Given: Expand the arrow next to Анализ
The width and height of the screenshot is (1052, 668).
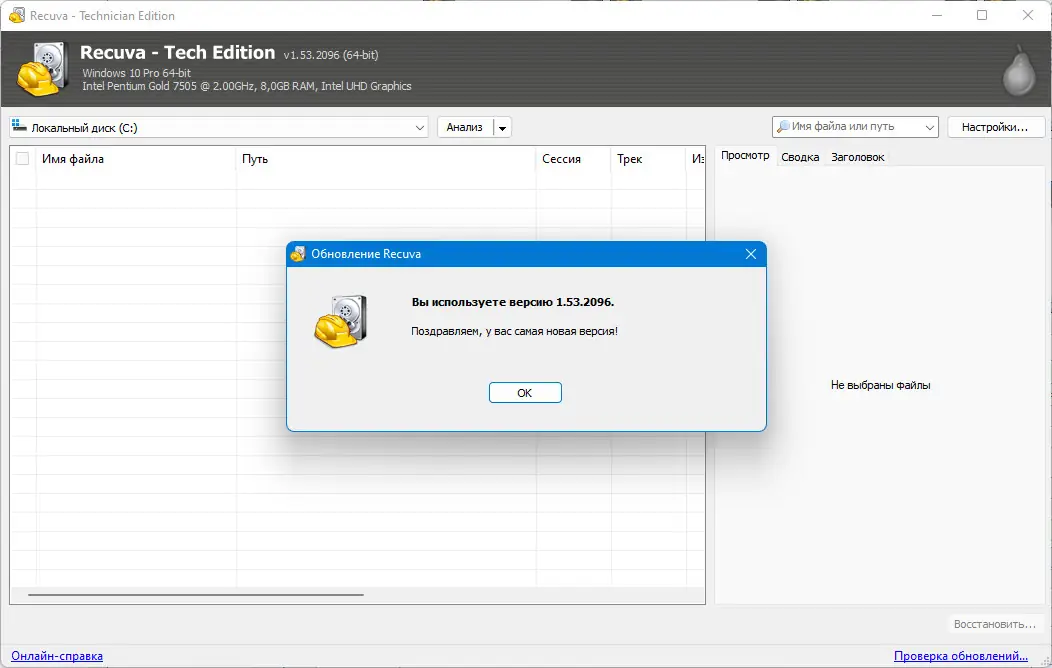Looking at the screenshot, I should click(503, 127).
